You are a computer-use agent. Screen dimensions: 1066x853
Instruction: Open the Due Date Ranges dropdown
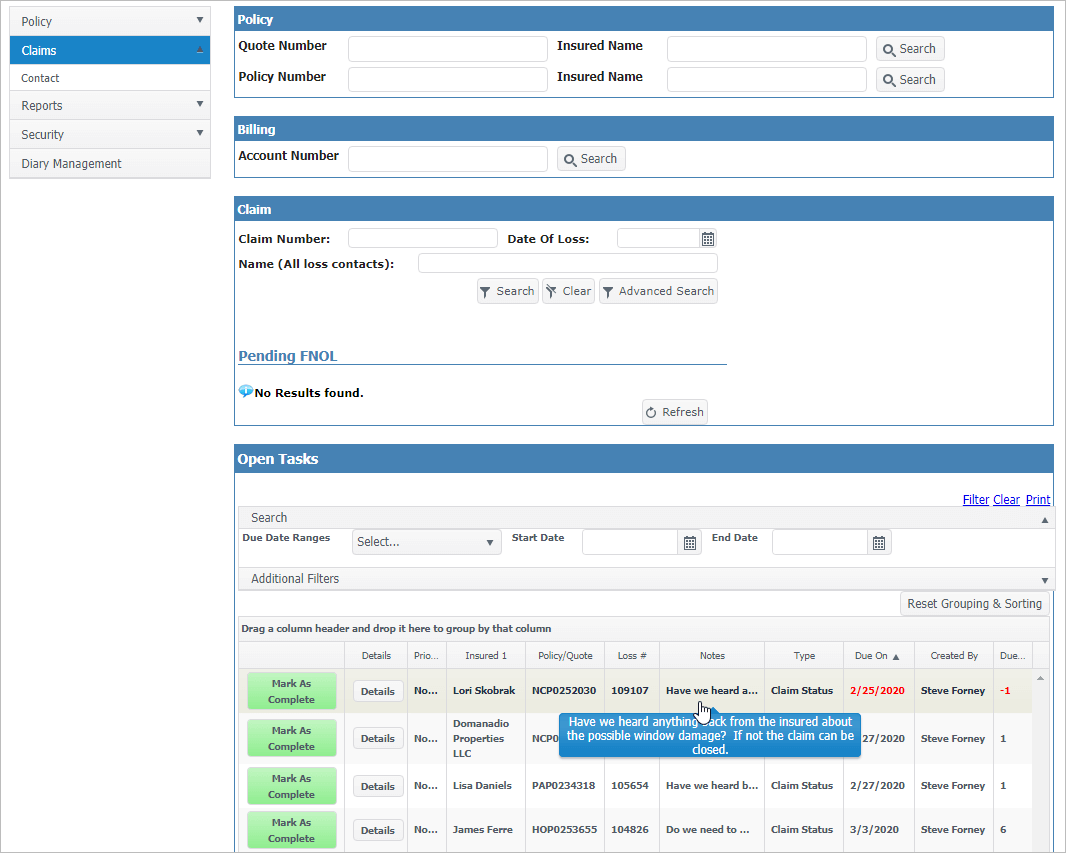click(x=427, y=542)
